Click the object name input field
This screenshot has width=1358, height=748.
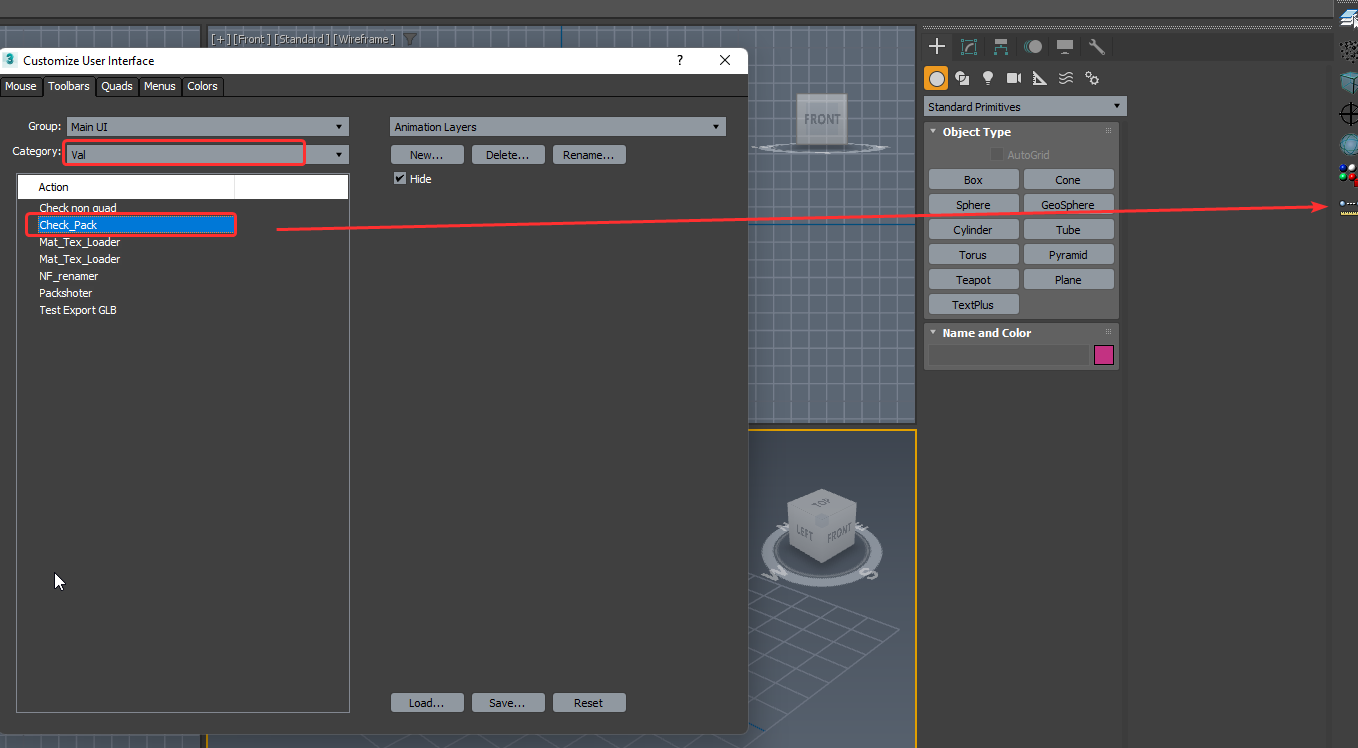pyautogui.click(x=1009, y=355)
